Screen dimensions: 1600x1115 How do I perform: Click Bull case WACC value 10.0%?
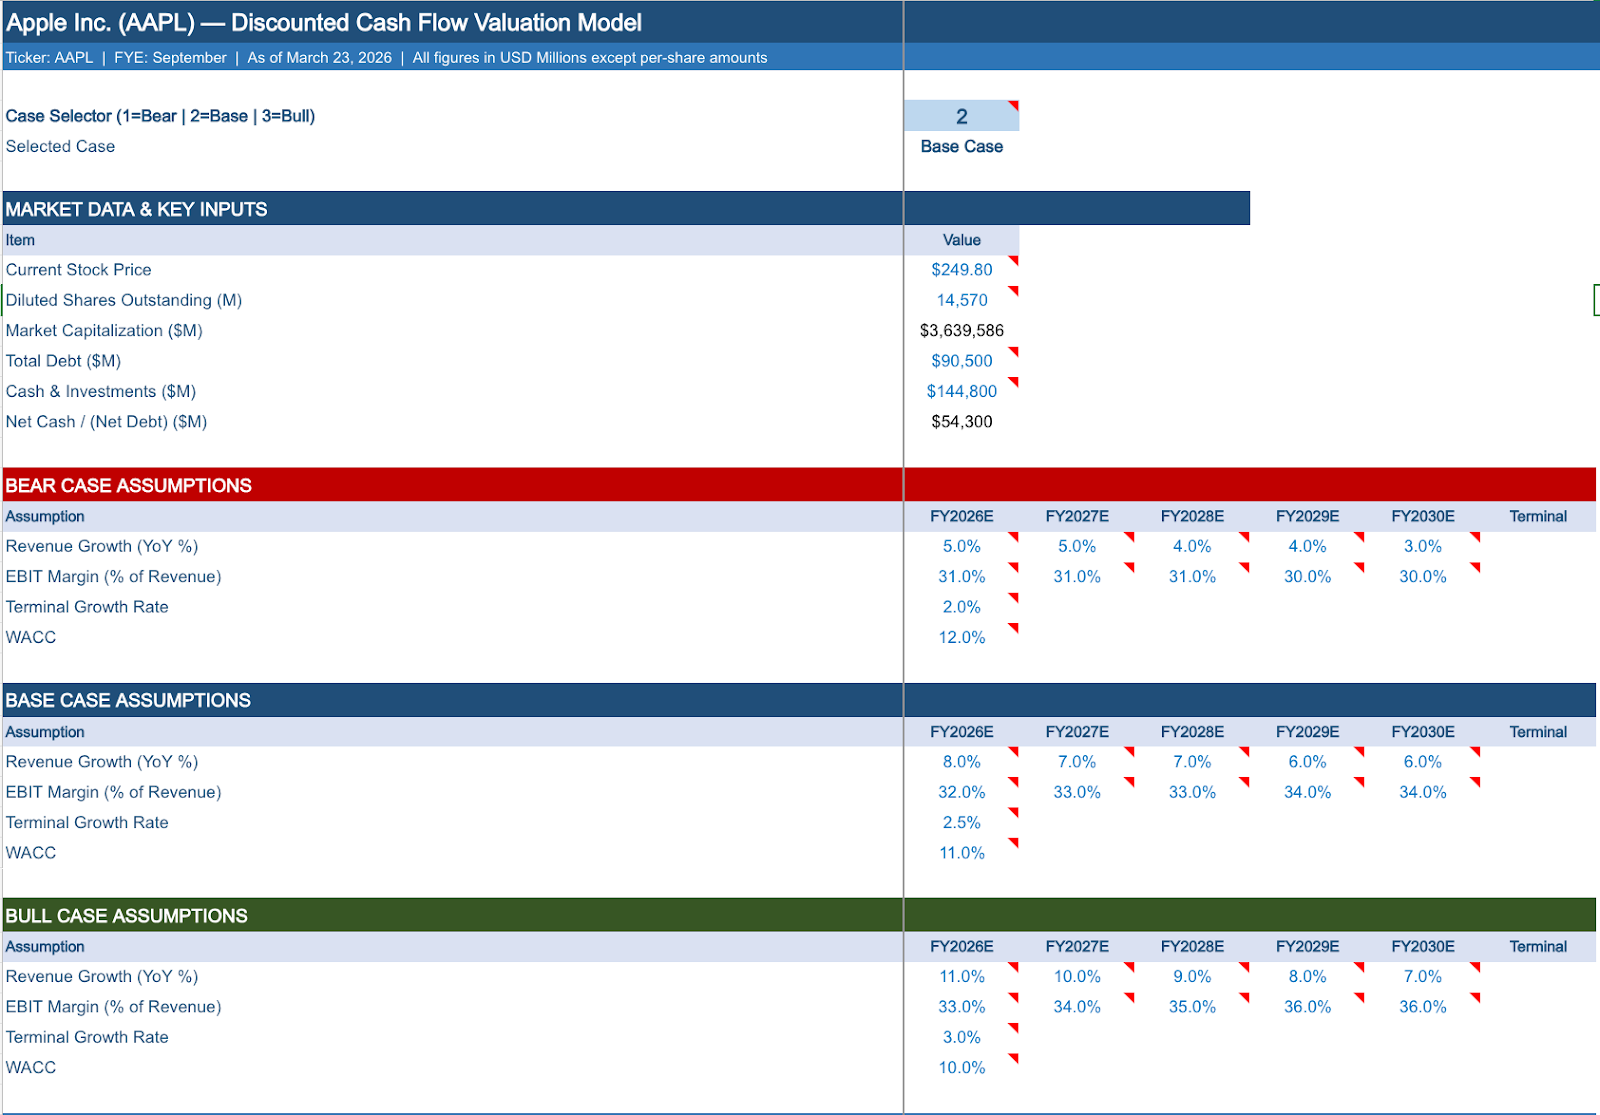point(961,1068)
